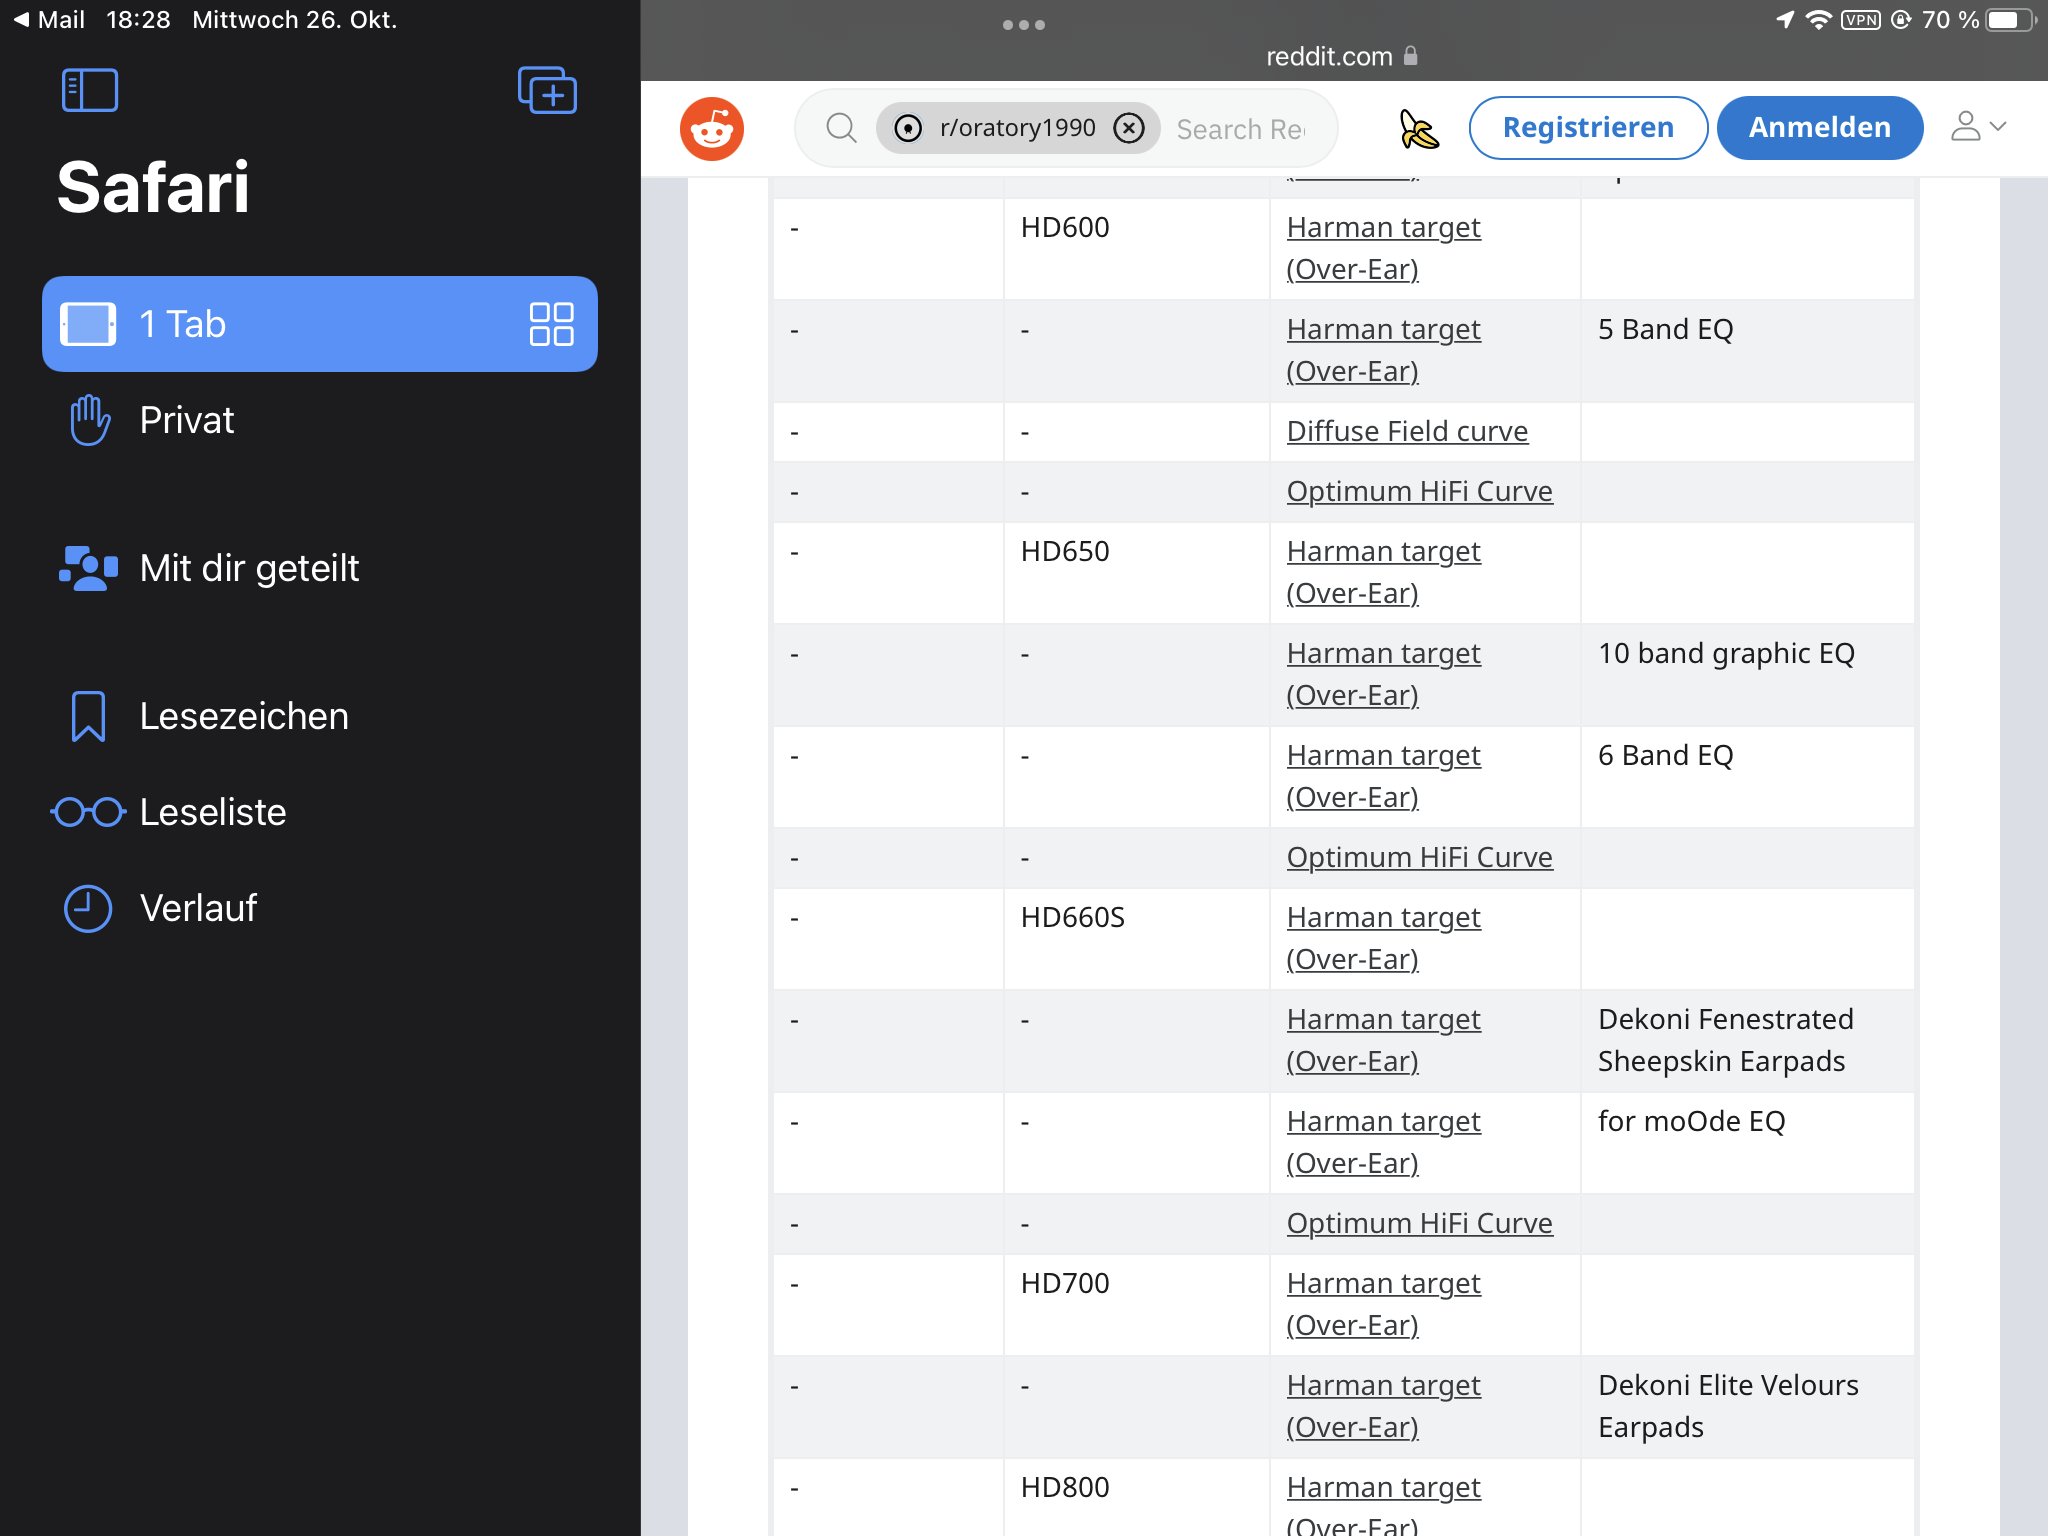The image size is (2048, 1536).
Task: Click Registrieren button
Action: pos(1588,128)
